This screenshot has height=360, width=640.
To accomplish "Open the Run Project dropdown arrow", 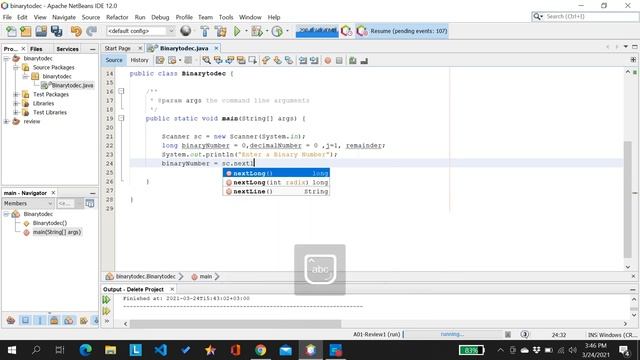I will (246, 31).
